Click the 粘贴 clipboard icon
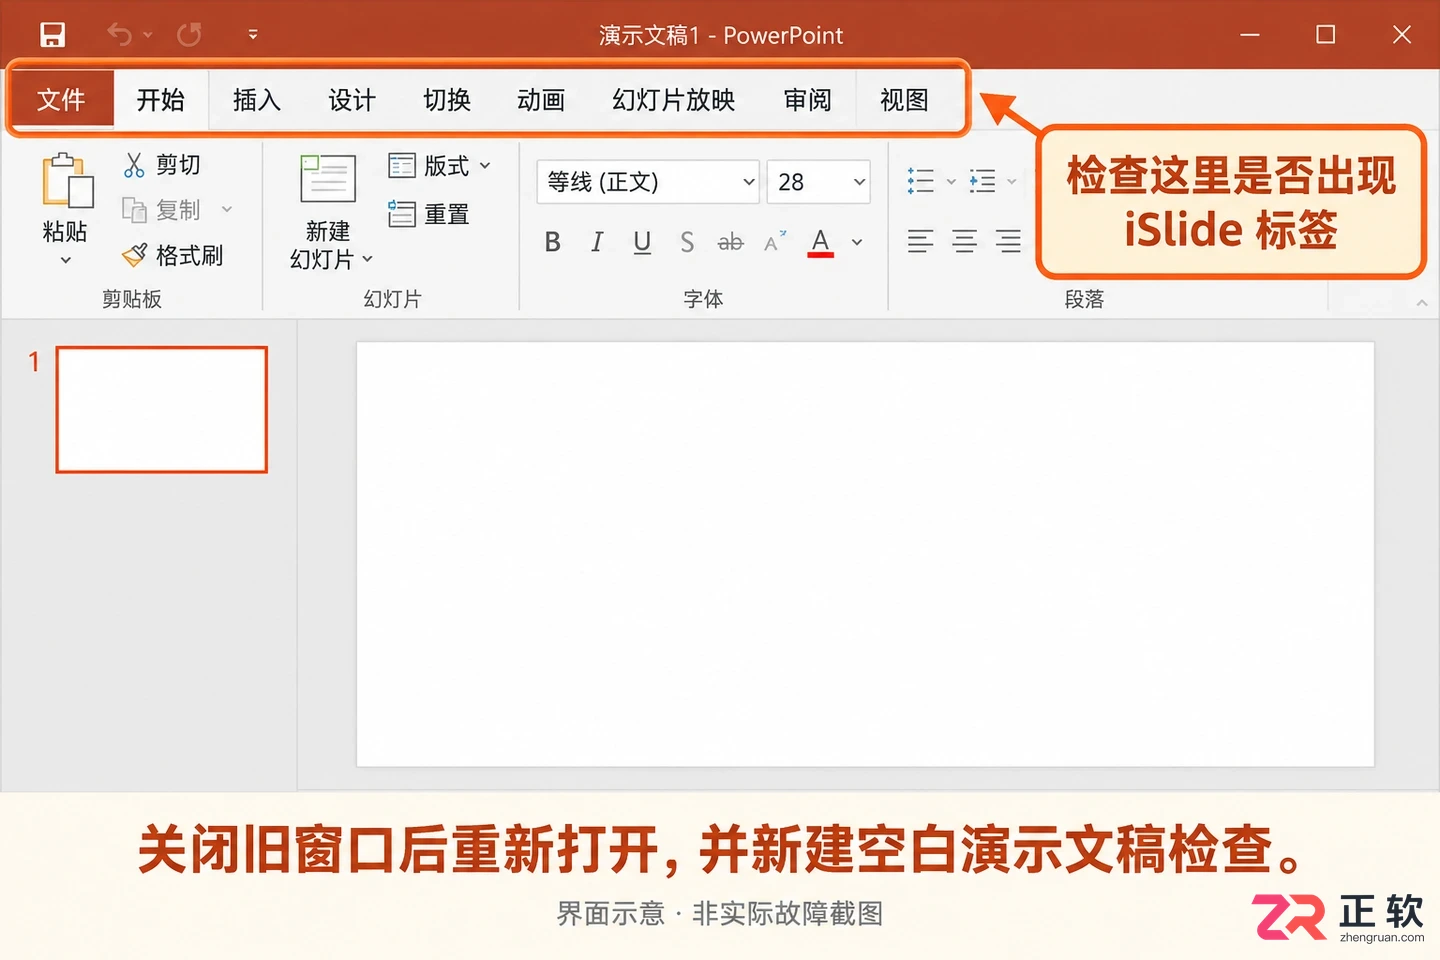 pyautogui.click(x=66, y=182)
